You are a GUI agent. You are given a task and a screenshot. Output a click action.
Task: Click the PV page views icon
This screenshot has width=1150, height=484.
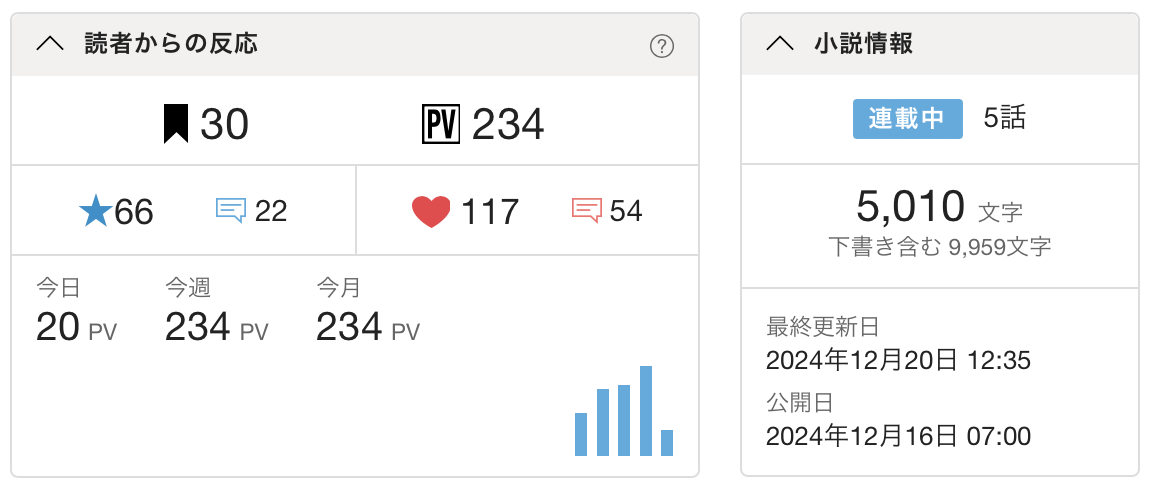(440, 124)
